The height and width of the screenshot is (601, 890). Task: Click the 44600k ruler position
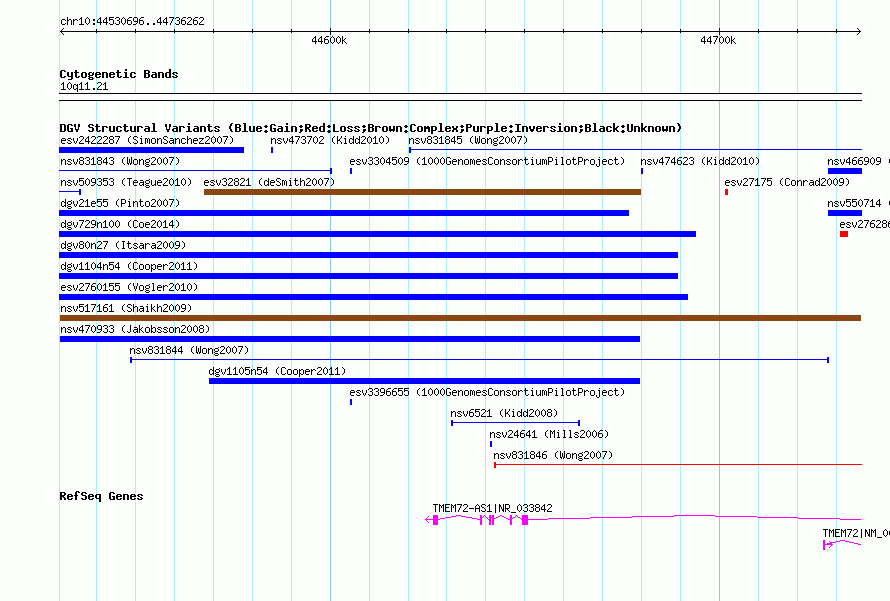pos(329,40)
